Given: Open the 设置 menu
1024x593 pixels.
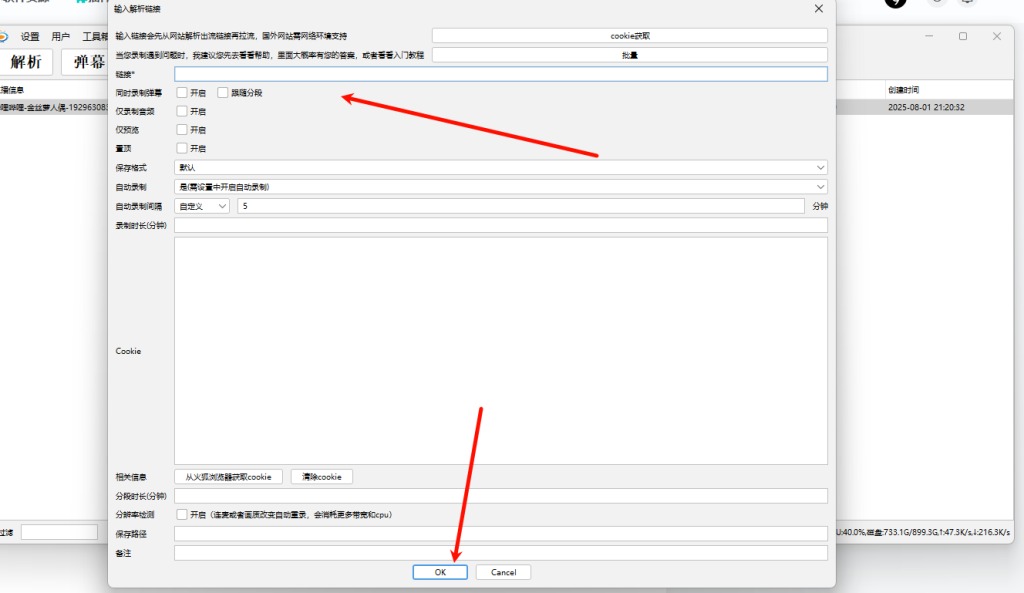Looking at the screenshot, I should (30, 36).
